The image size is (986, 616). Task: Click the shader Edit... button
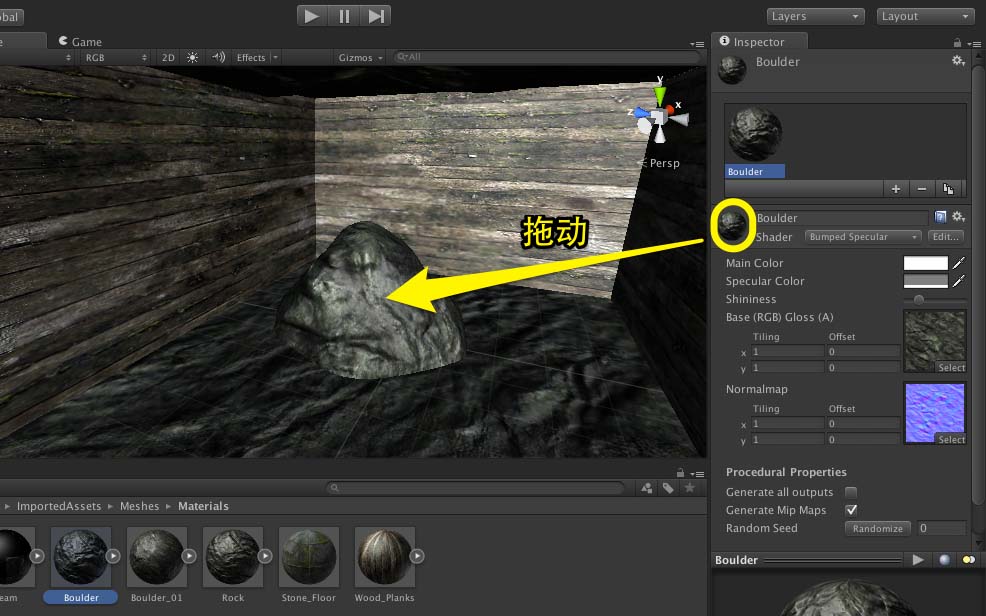pyautogui.click(x=945, y=237)
